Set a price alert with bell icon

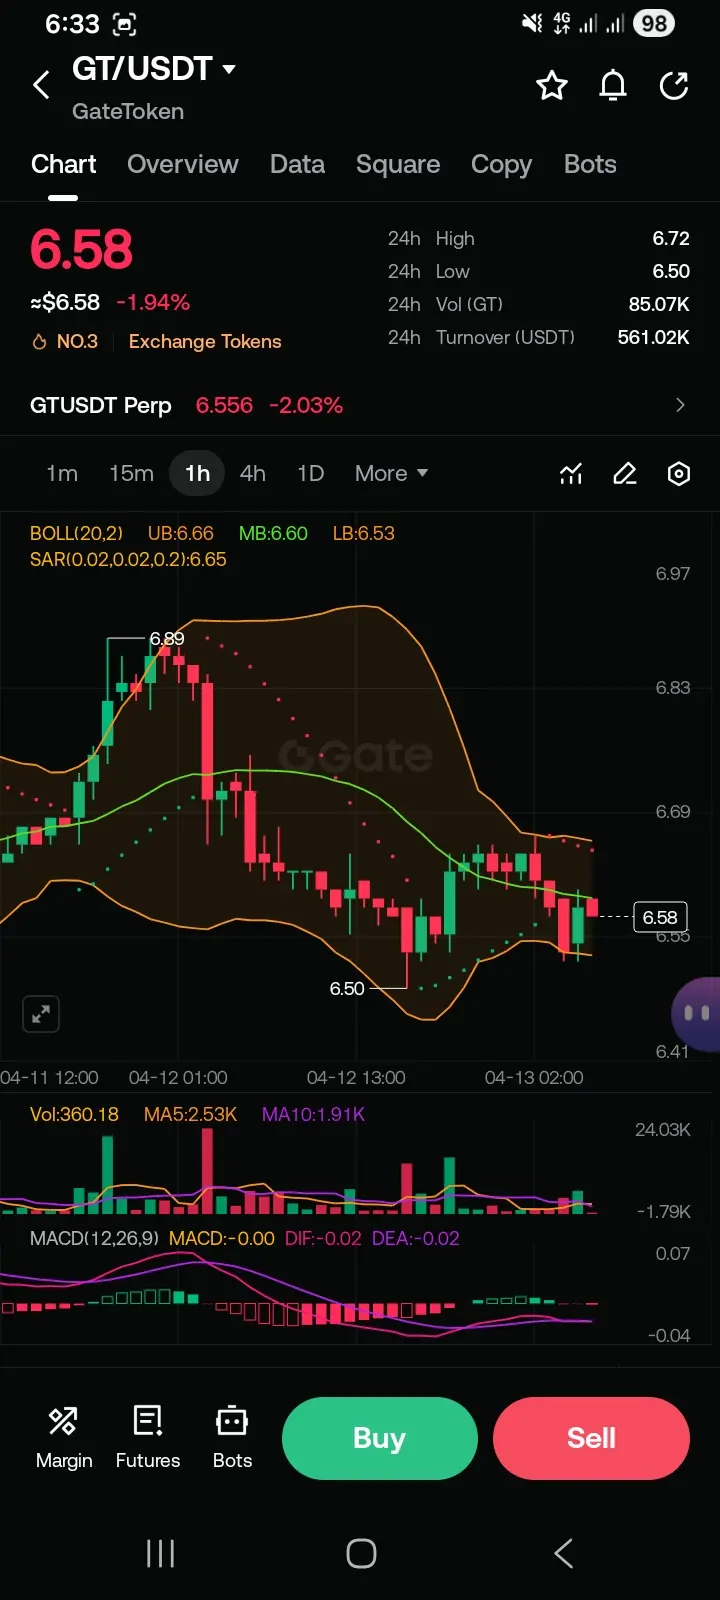(613, 86)
